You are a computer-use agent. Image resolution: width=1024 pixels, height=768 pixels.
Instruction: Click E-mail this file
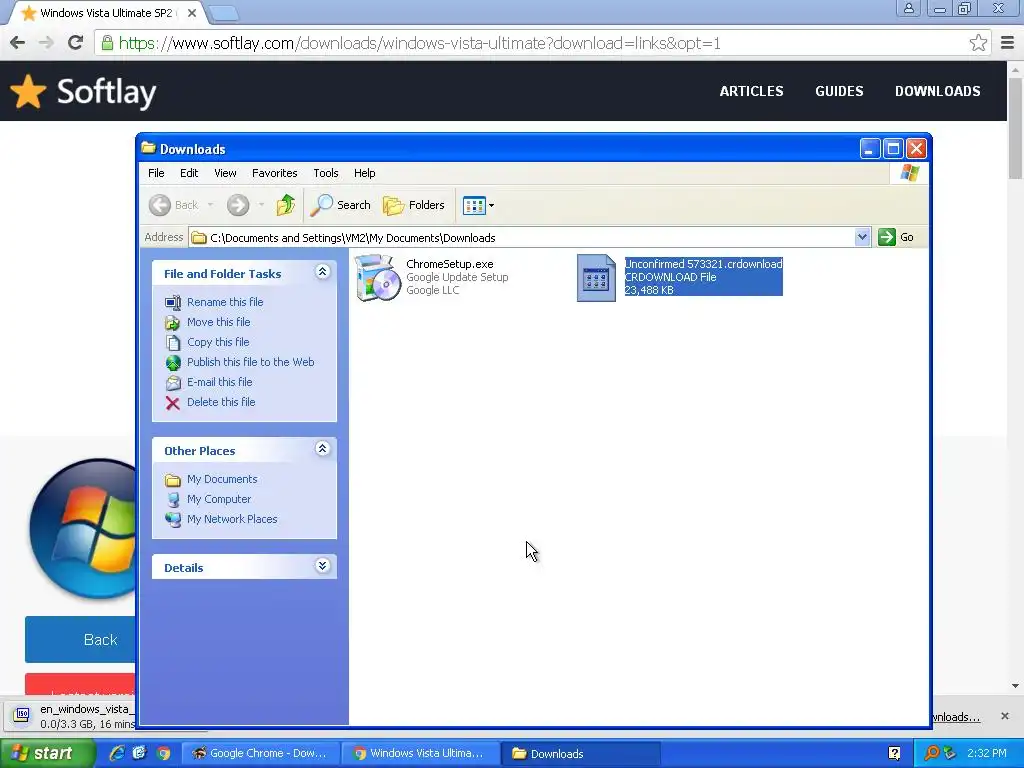coord(219,382)
